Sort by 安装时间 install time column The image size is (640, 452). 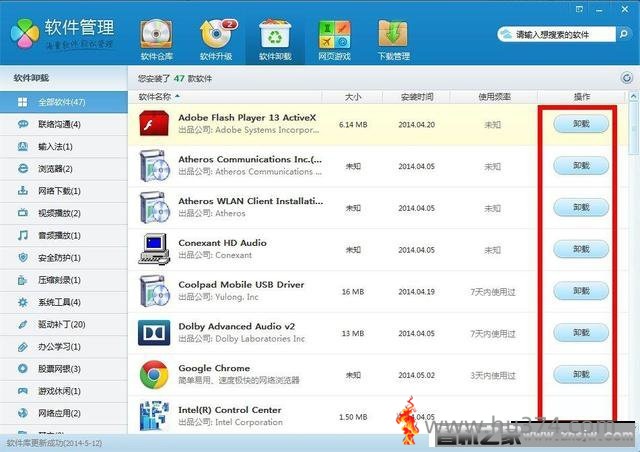pos(417,97)
